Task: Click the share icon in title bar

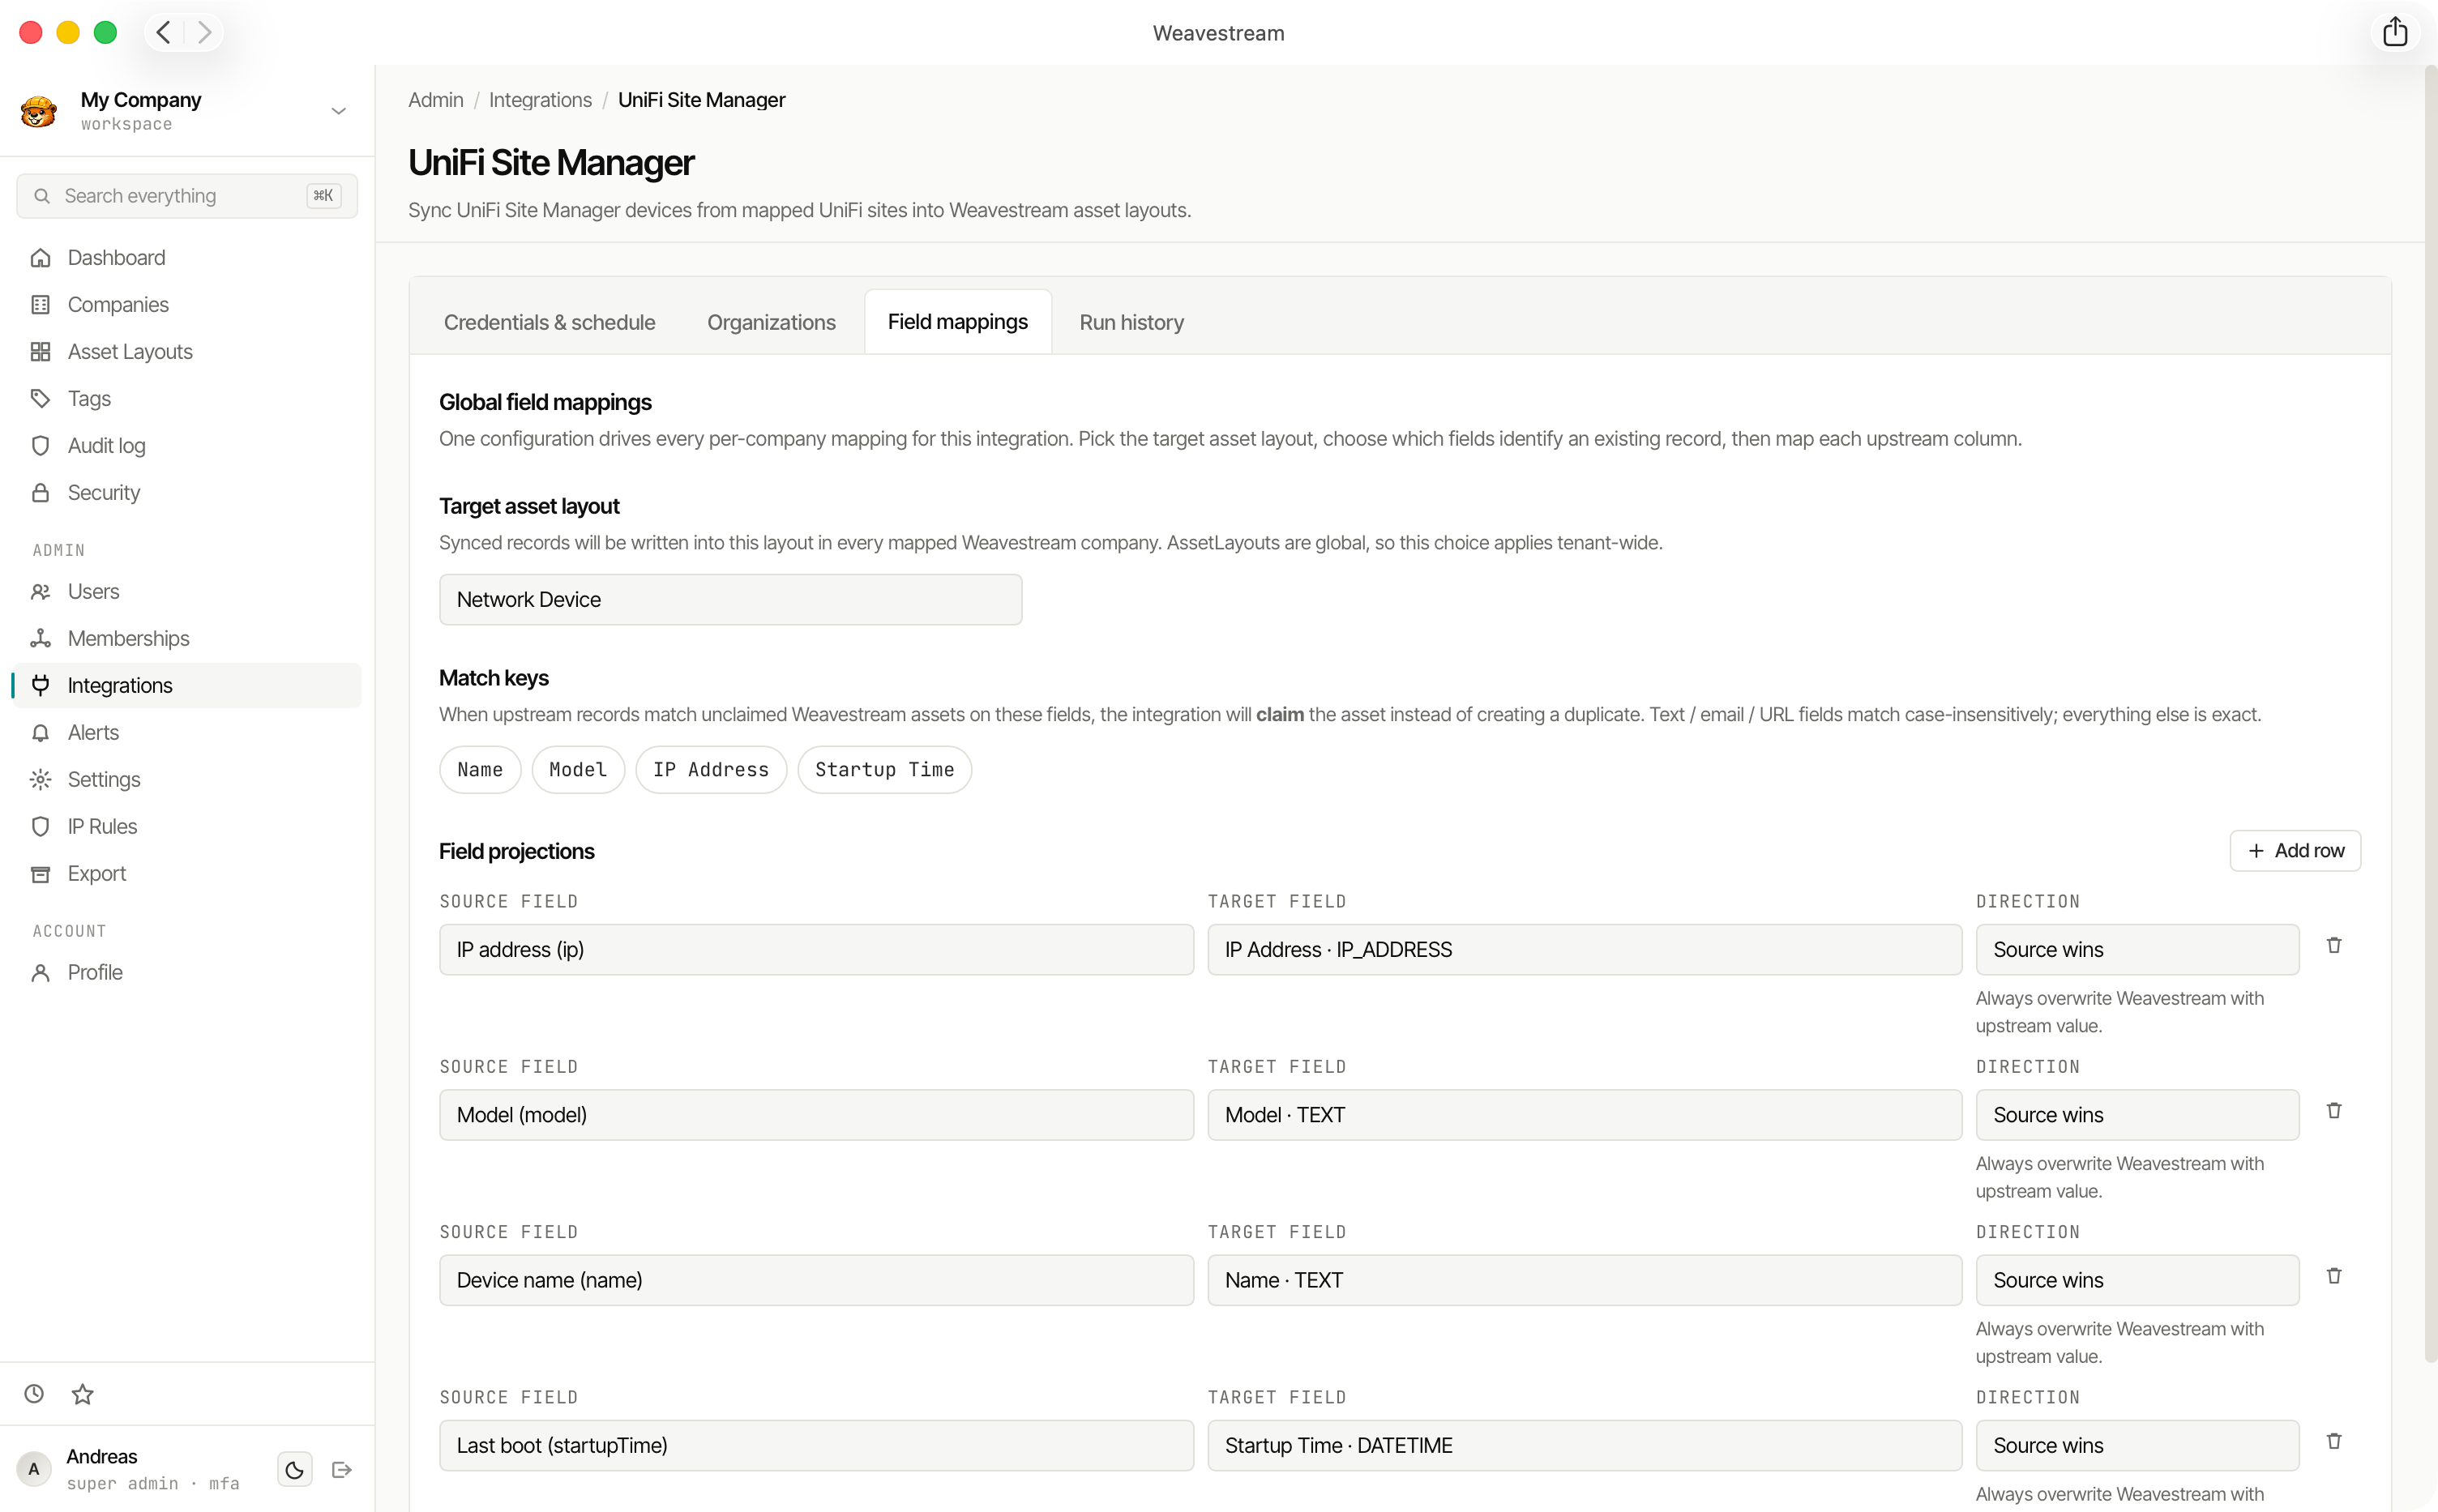Action: point(2394,32)
